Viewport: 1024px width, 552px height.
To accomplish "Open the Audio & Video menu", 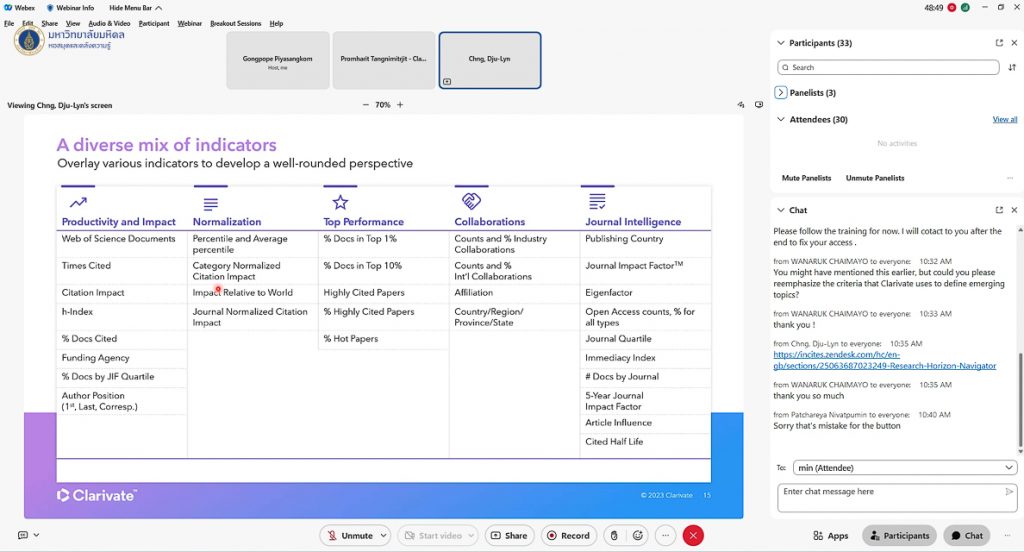I will [x=109, y=23].
